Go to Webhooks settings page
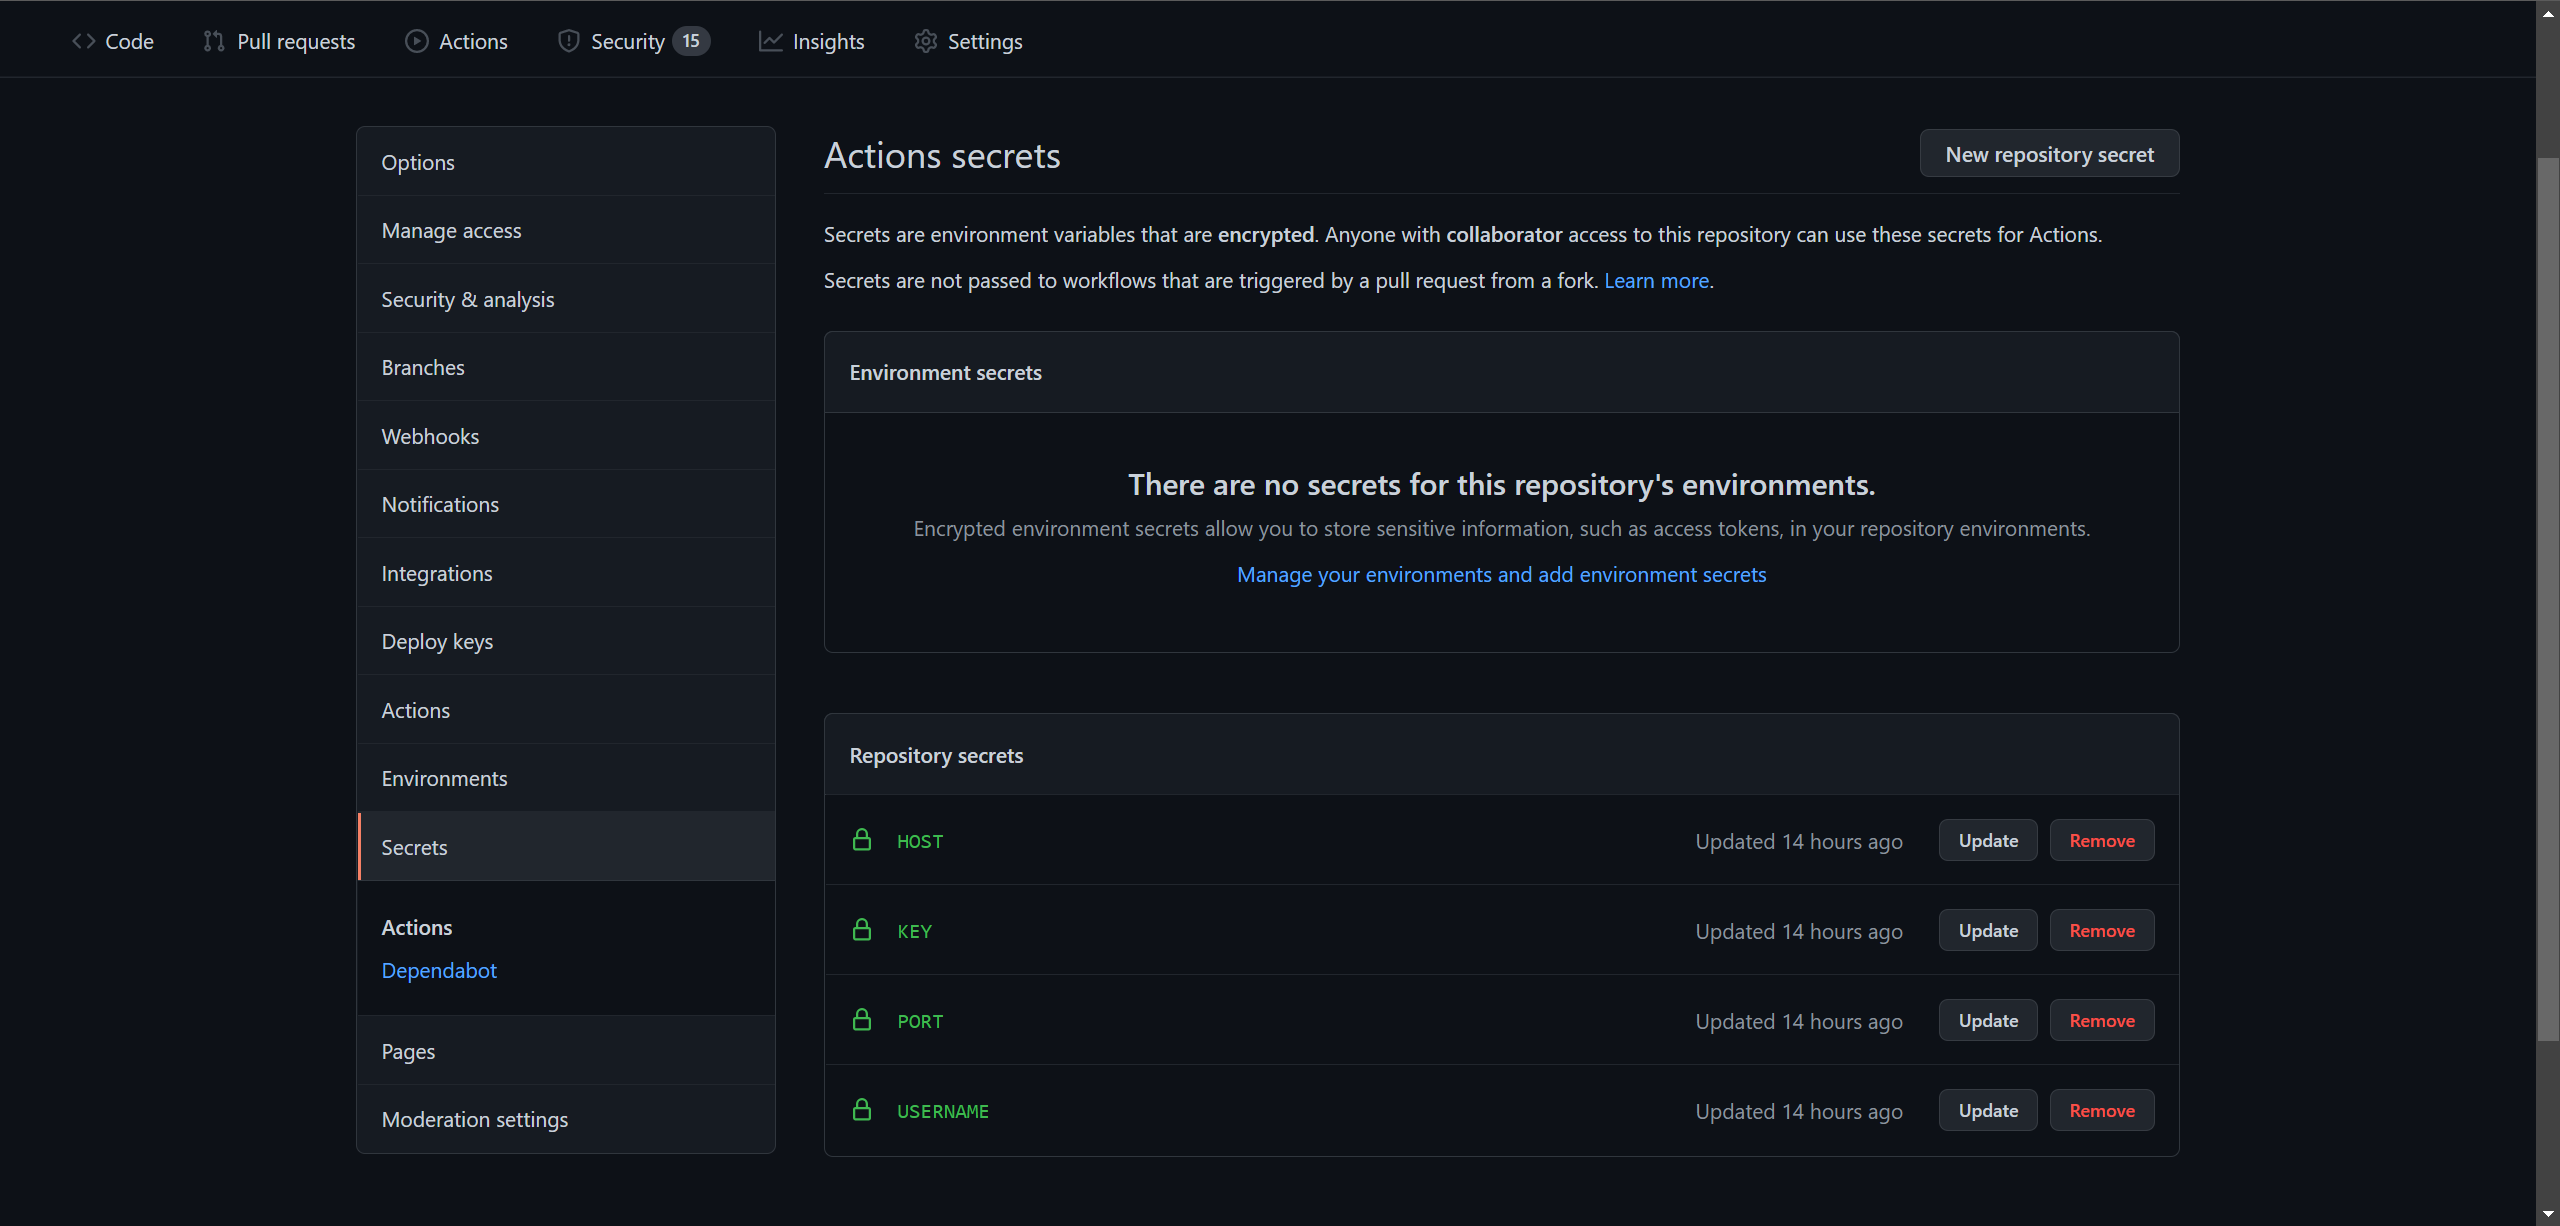This screenshot has width=2560, height=1226. point(430,437)
